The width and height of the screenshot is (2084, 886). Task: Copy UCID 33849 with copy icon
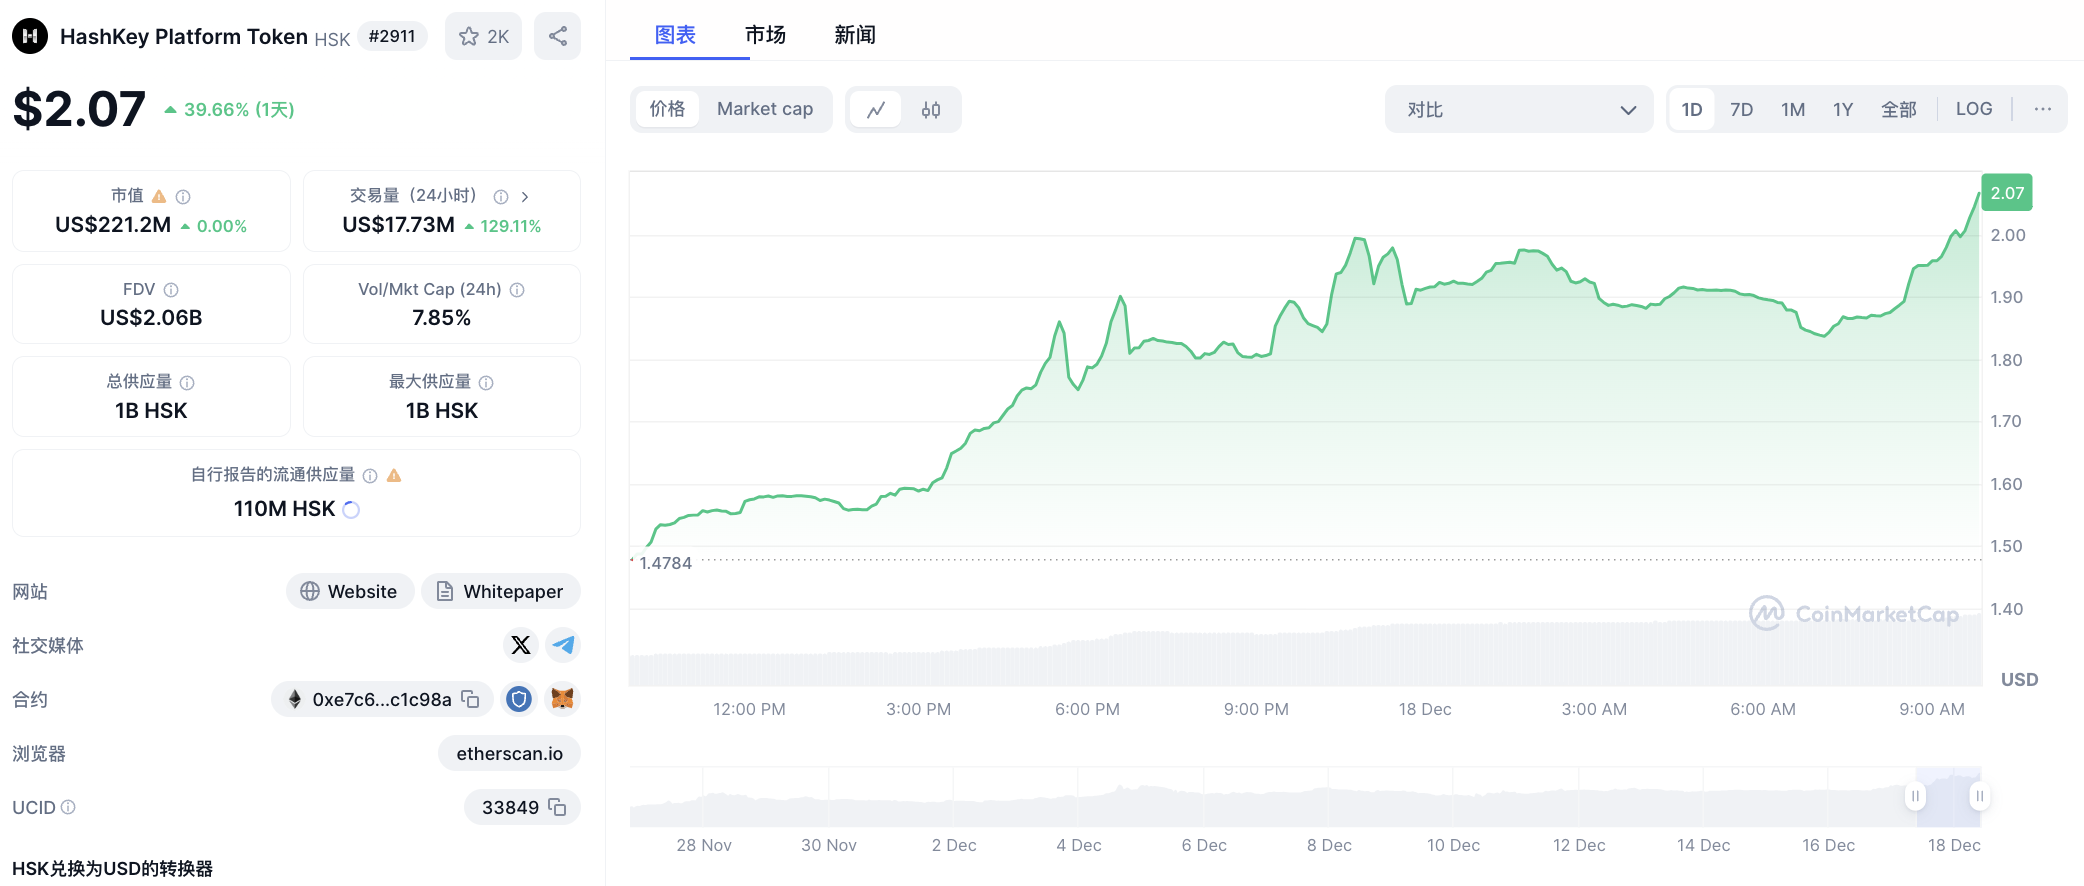coord(558,807)
